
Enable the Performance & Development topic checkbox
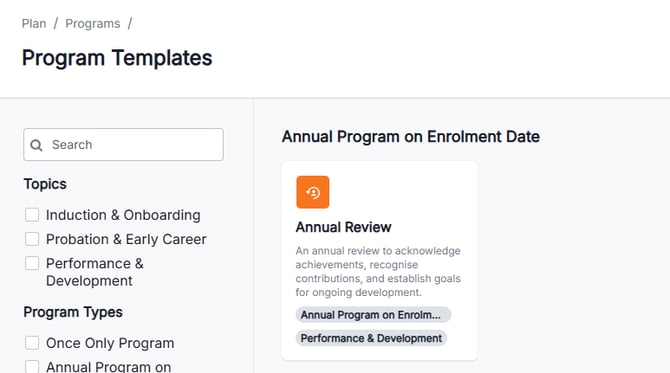[x=32, y=263]
